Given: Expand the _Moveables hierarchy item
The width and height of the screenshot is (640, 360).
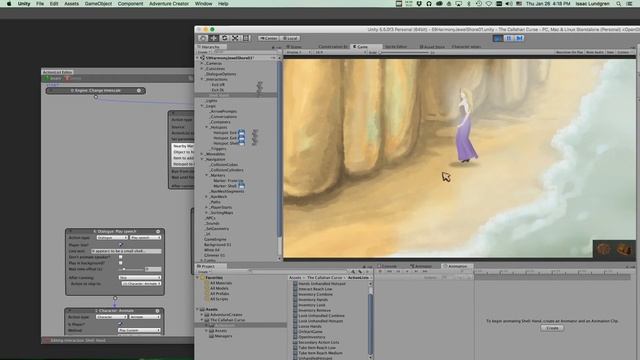Looking at the screenshot, I should click(x=202, y=154).
